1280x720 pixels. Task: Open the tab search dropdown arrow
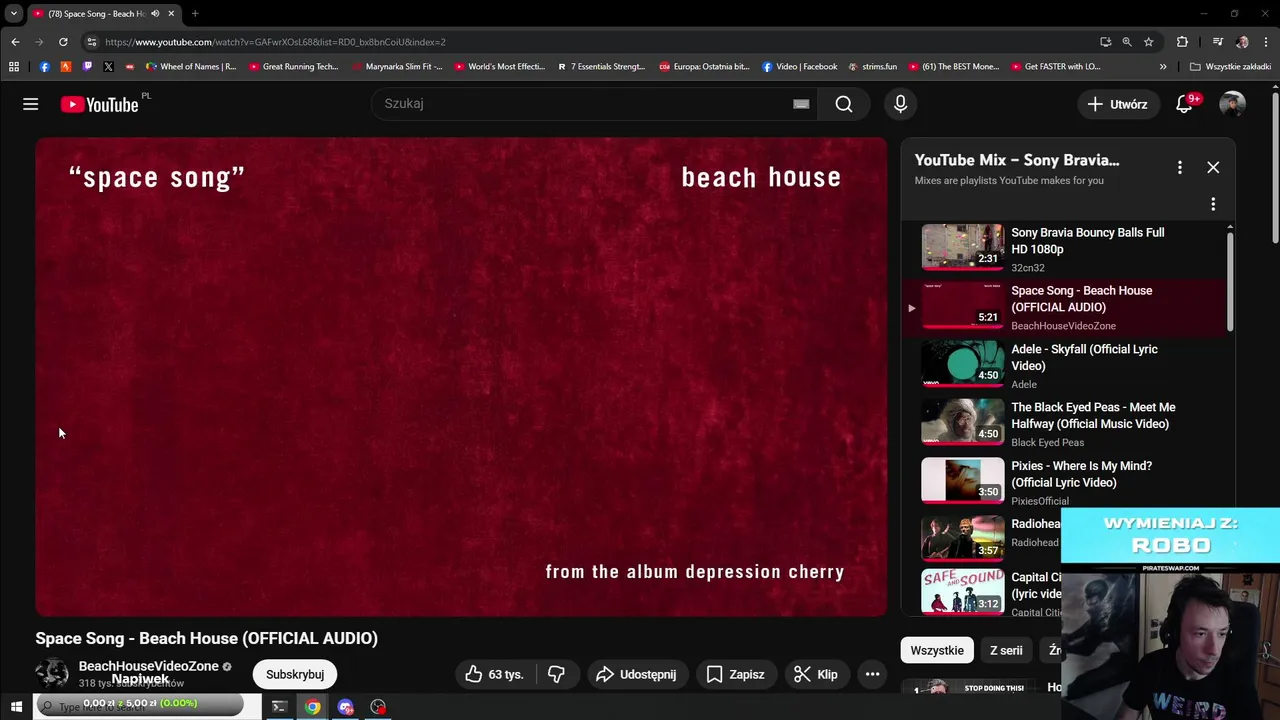14,14
